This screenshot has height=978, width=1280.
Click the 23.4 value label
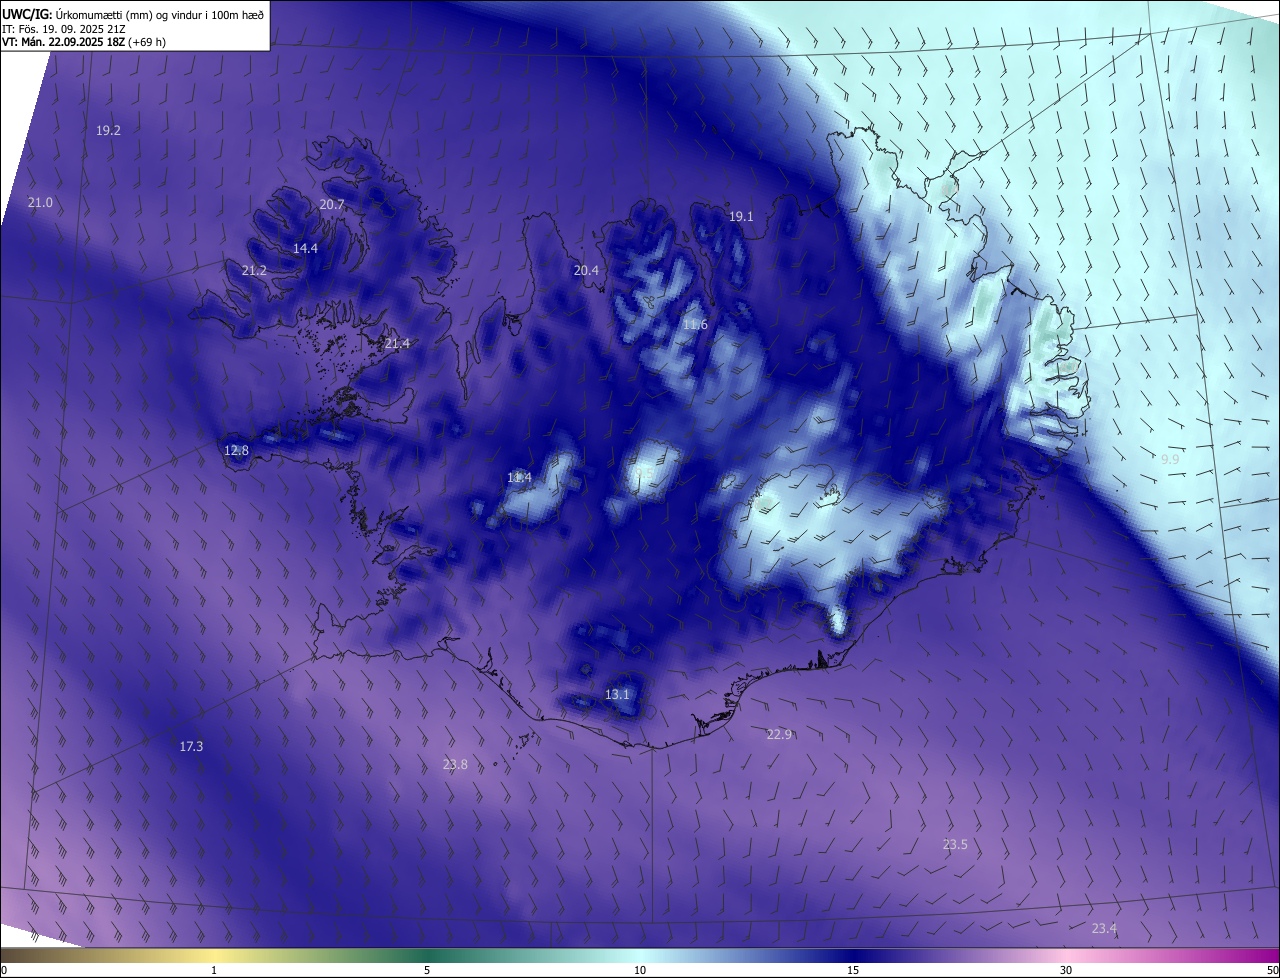(x=1104, y=929)
